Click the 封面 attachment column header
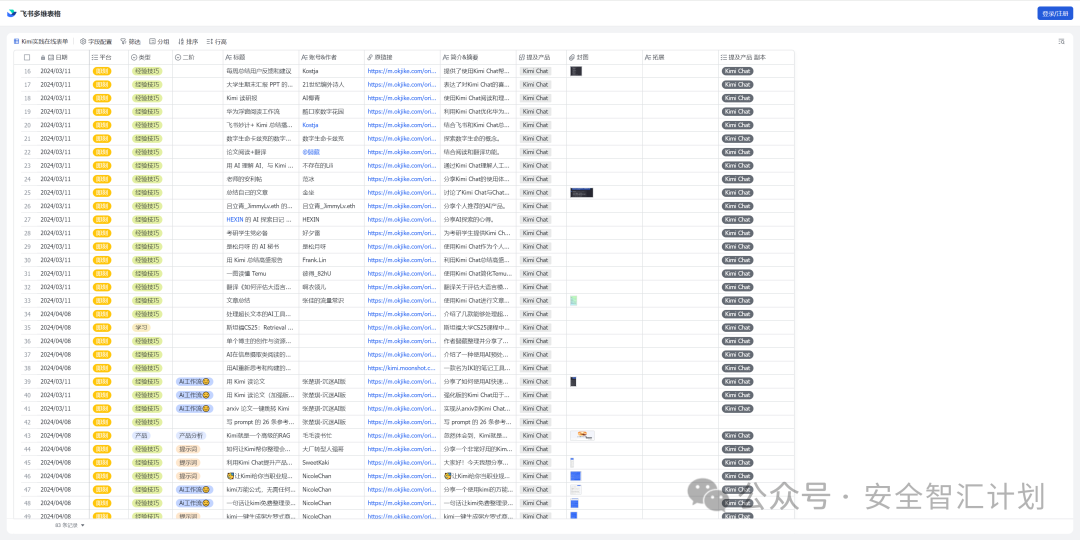This screenshot has height=540, width=1080. (x=604, y=57)
